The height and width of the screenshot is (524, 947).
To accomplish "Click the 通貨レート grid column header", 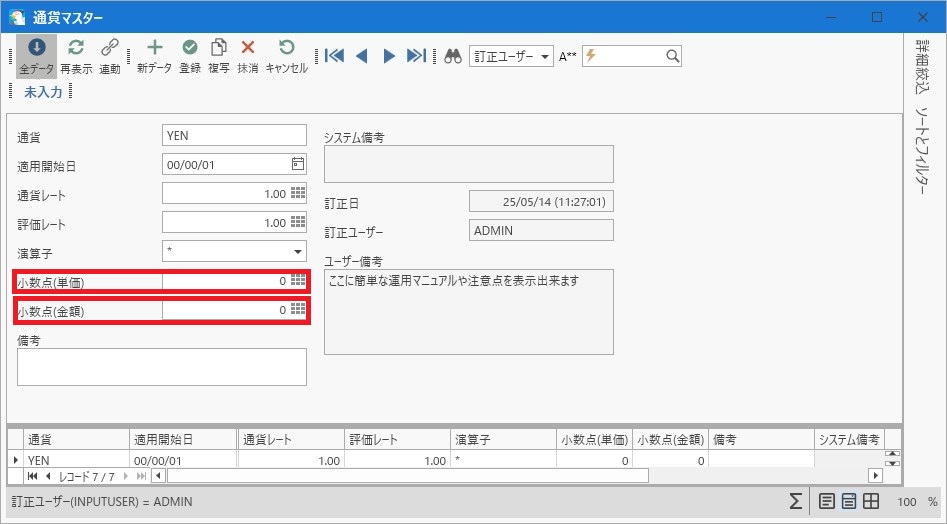I will pyautogui.click(x=291, y=439).
